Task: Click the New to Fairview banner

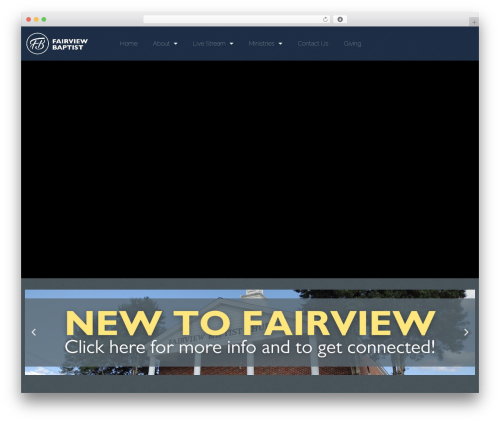Action: [x=250, y=332]
